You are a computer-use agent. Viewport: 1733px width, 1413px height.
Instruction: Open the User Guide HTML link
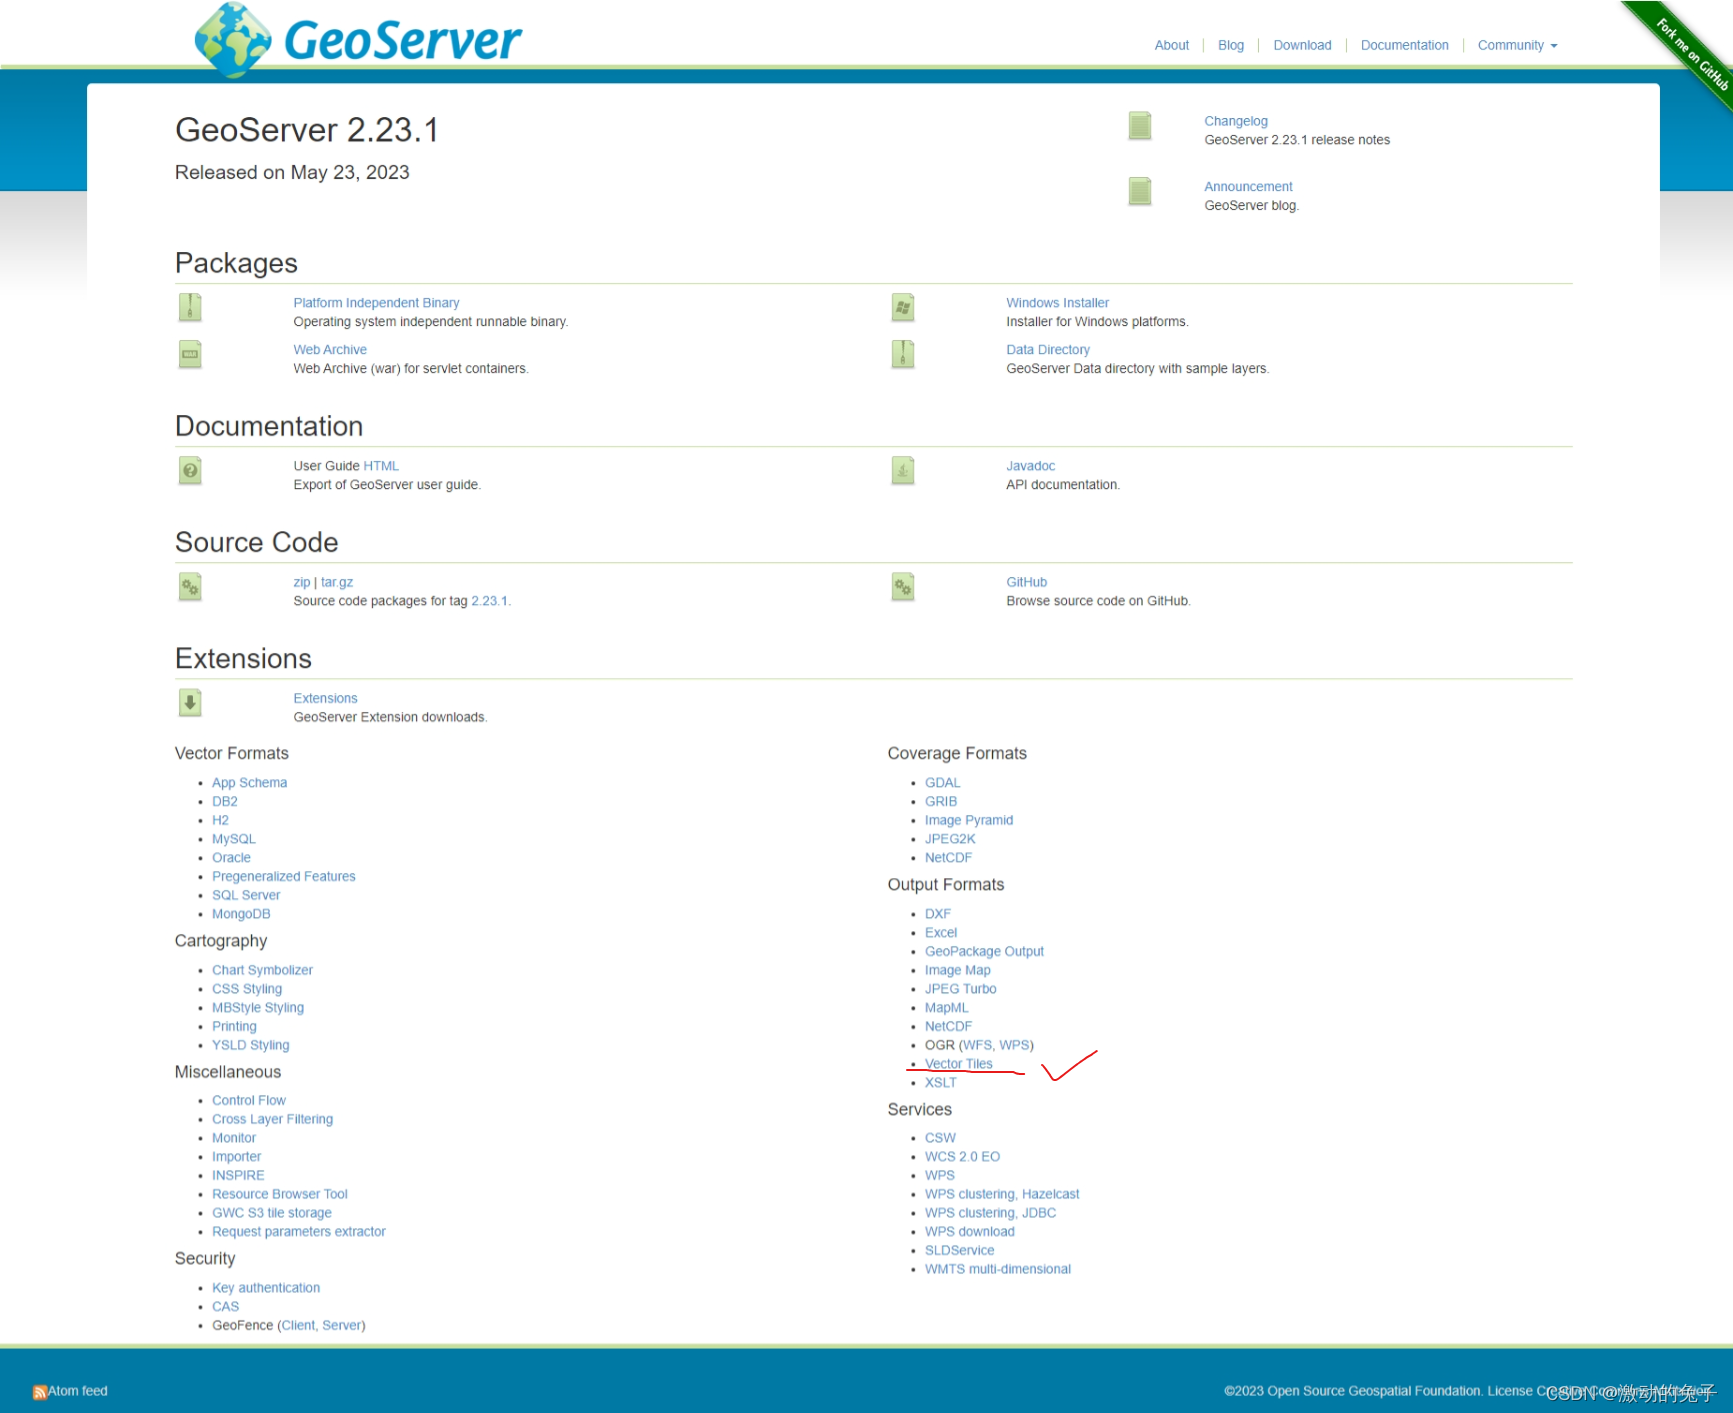point(381,466)
